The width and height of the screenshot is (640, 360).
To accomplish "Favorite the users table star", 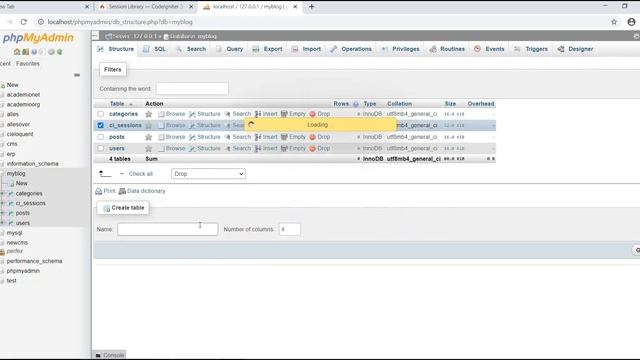I will point(149,149).
